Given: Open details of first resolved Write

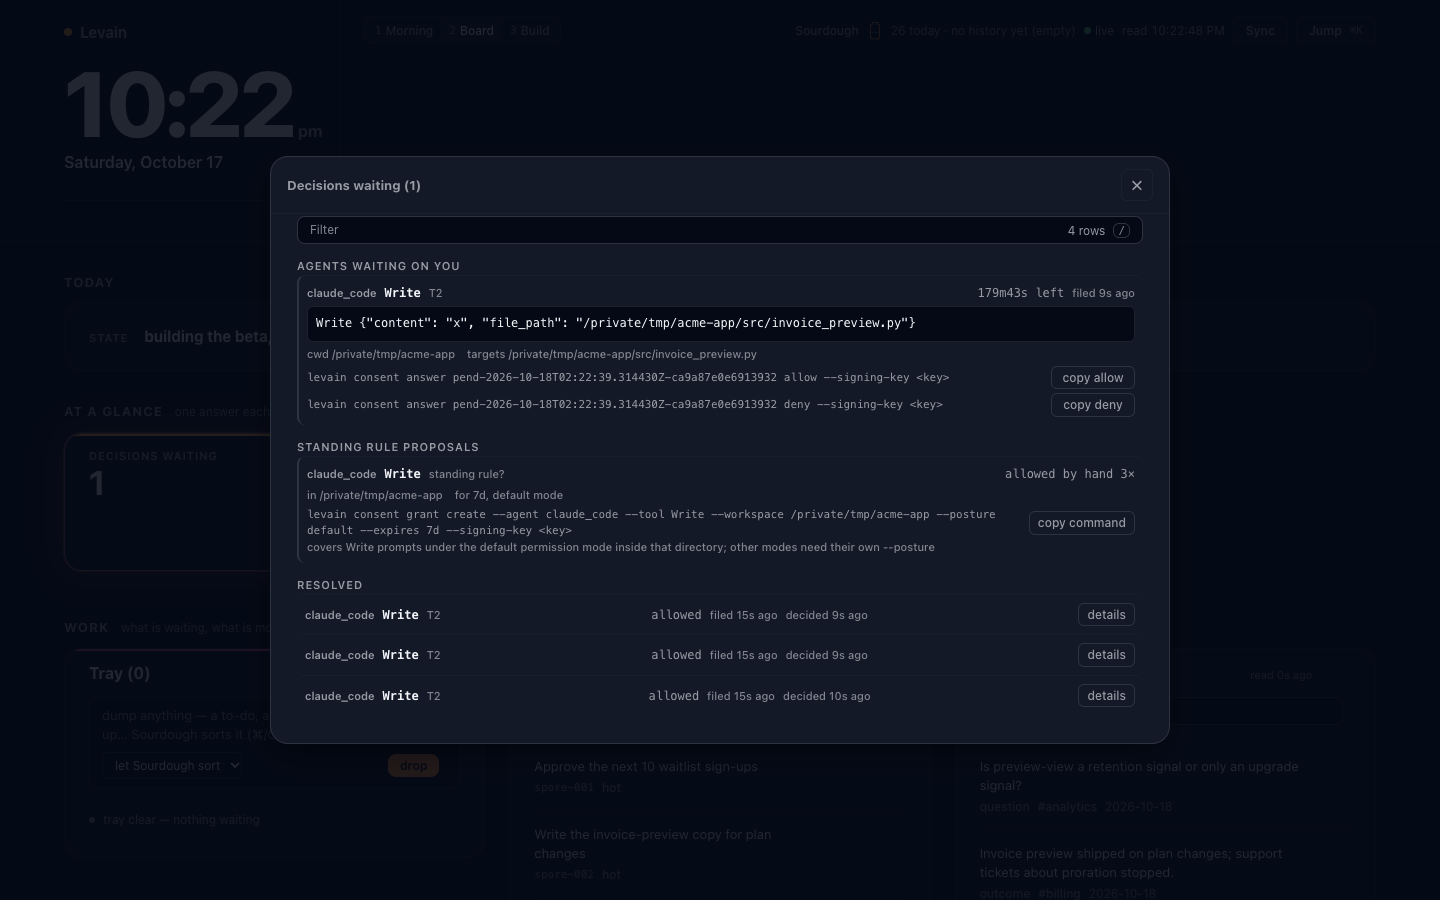Looking at the screenshot, I should (1106, 615).
